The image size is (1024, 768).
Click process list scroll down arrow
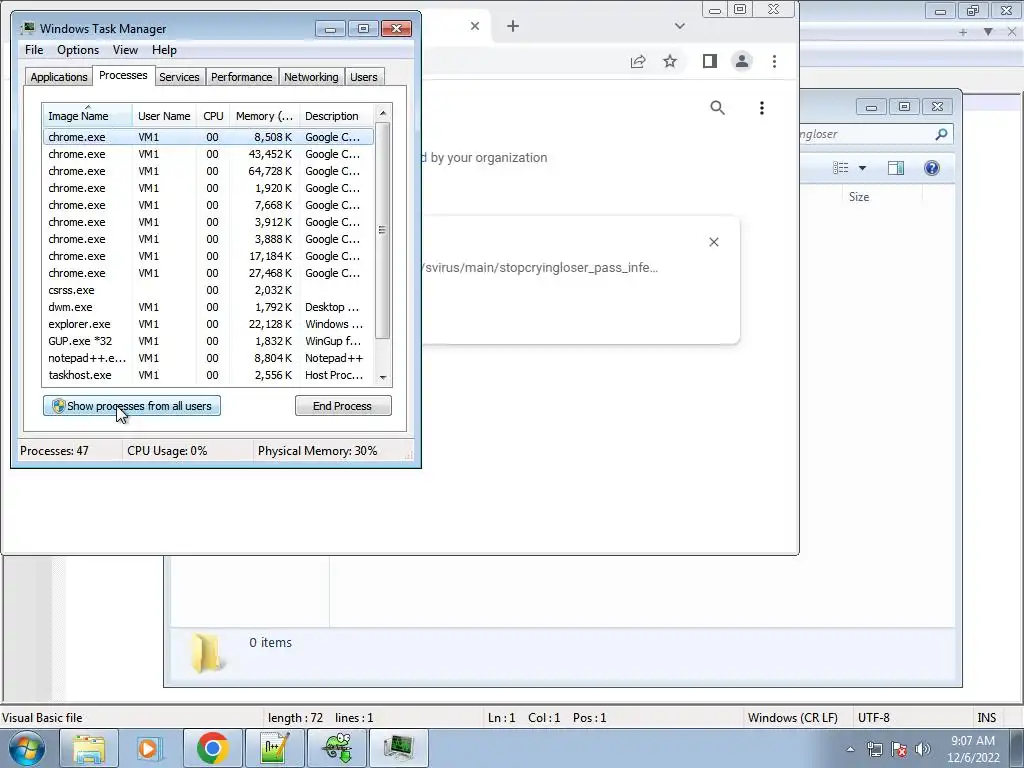tap(383, 377)
